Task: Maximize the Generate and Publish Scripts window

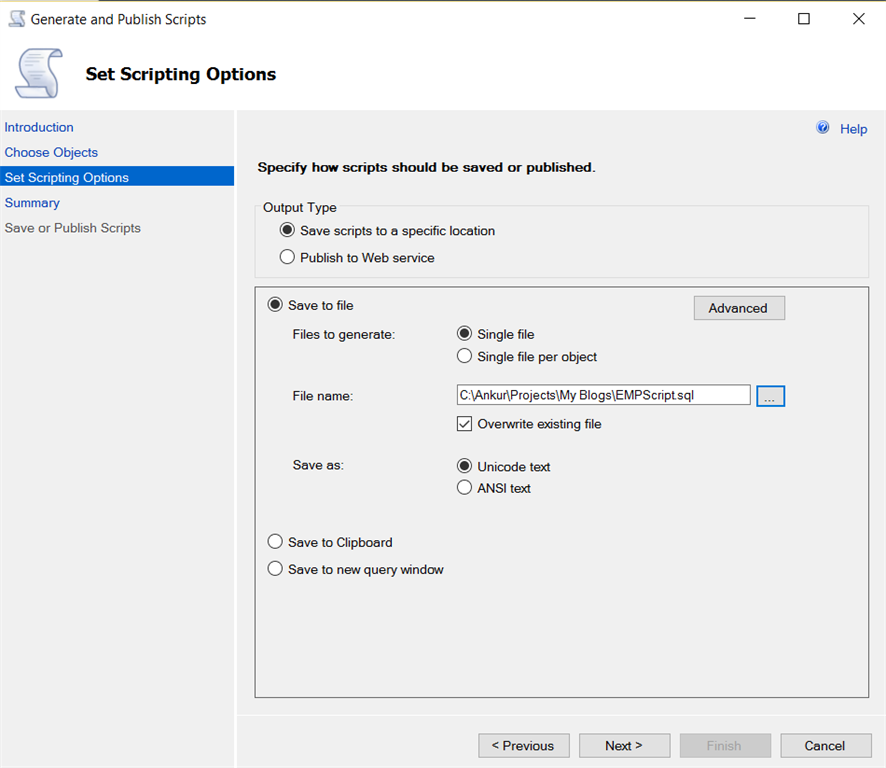Action: pos(804,19)
